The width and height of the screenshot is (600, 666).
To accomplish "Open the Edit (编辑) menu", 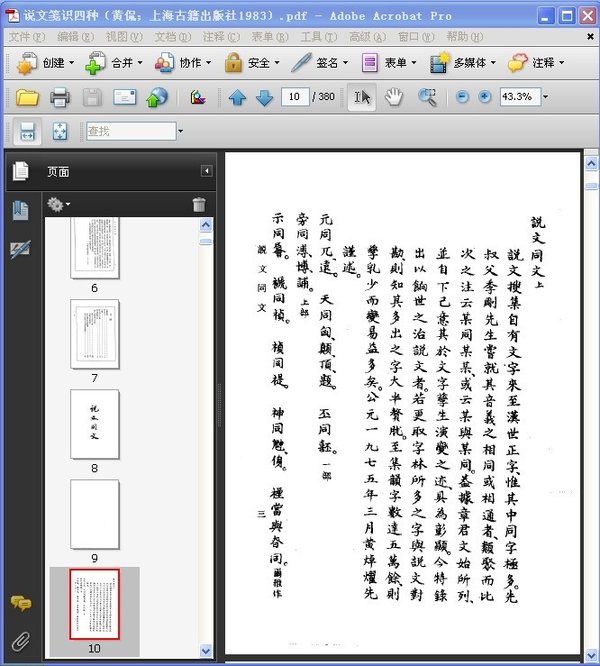I will pyautogui.click(x=75, y=37).
